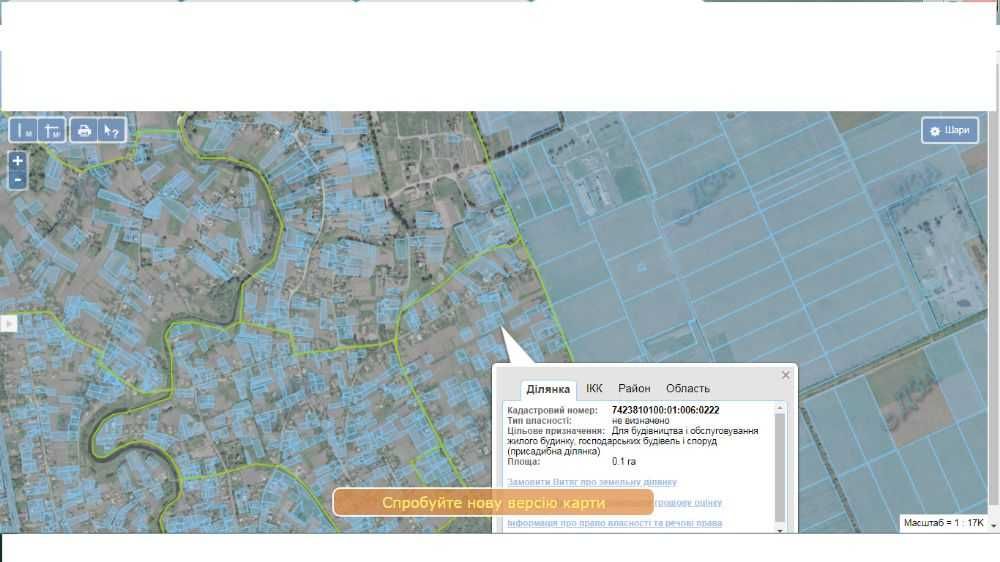
Task: Open the map scale dropdown arrow
Action: pos(993,526)
